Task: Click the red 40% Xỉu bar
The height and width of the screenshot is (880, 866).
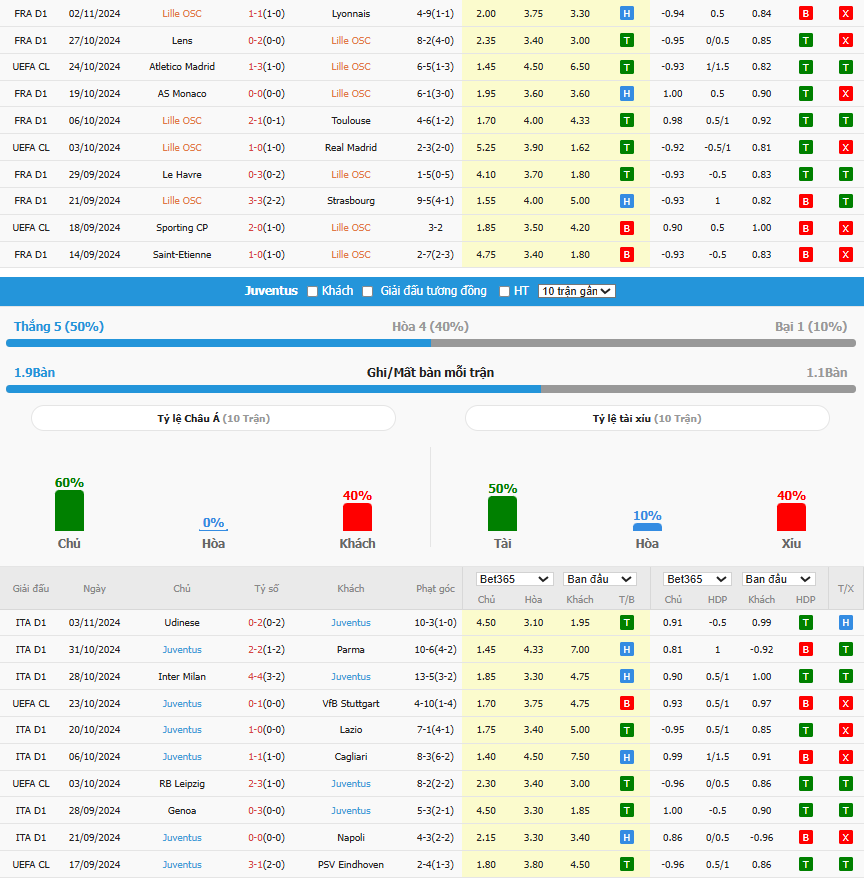Action: 791,517
